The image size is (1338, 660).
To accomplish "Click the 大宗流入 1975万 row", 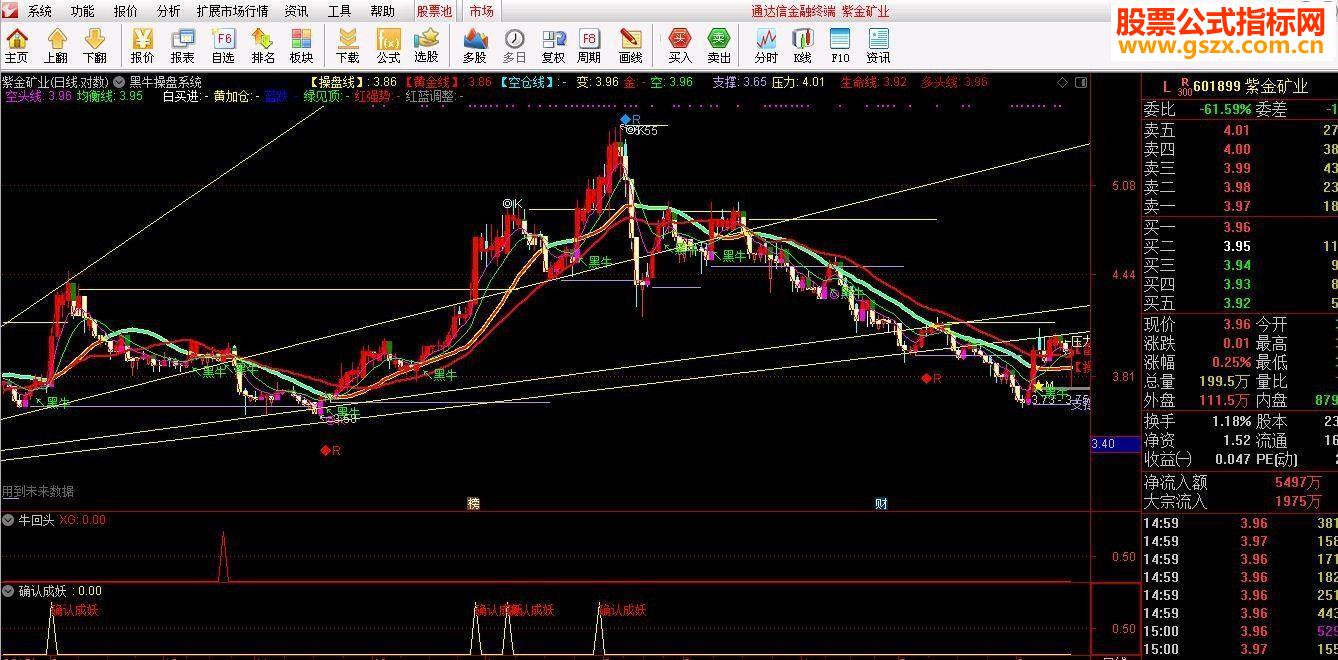I will pyautogui.click(x=1240, y=502).
